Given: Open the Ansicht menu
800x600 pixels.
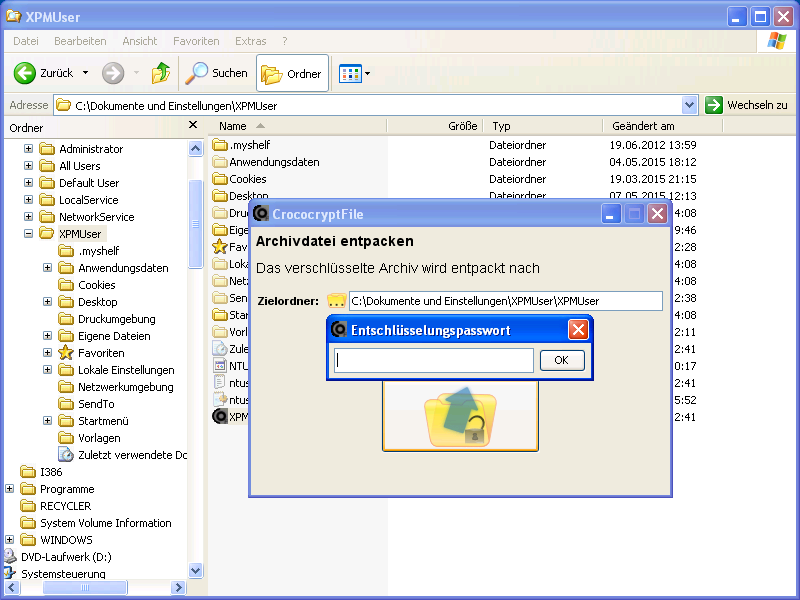Looking at the screenshot, I should [140, 41].
